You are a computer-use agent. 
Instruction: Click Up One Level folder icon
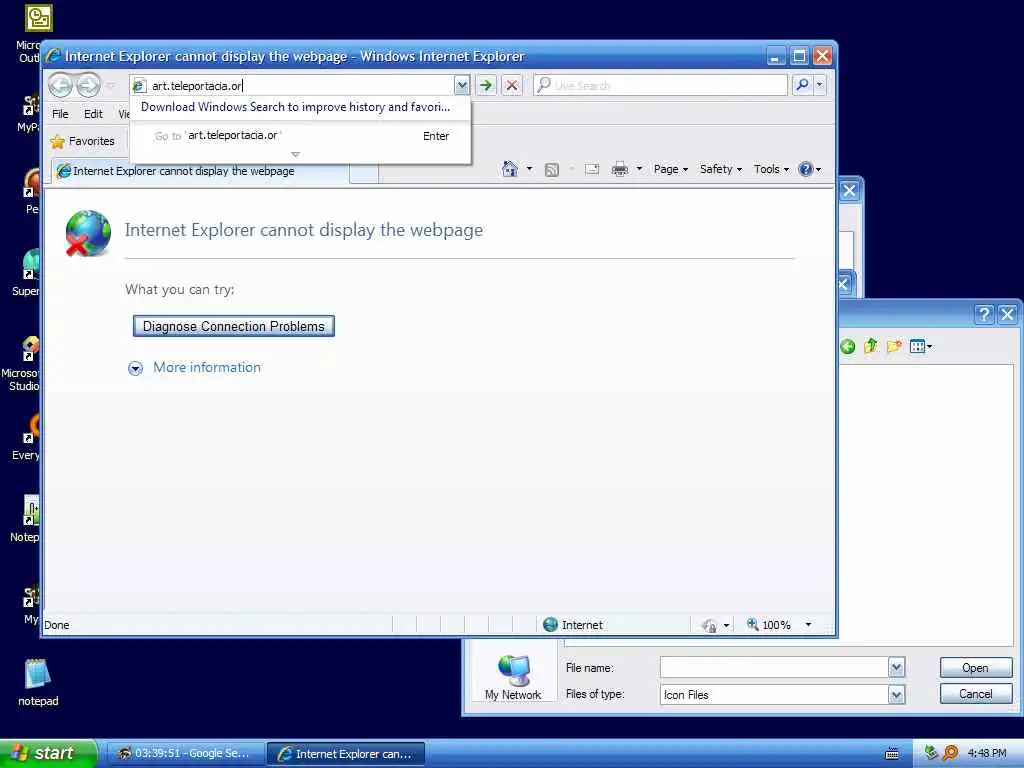[x=870, y=346]
